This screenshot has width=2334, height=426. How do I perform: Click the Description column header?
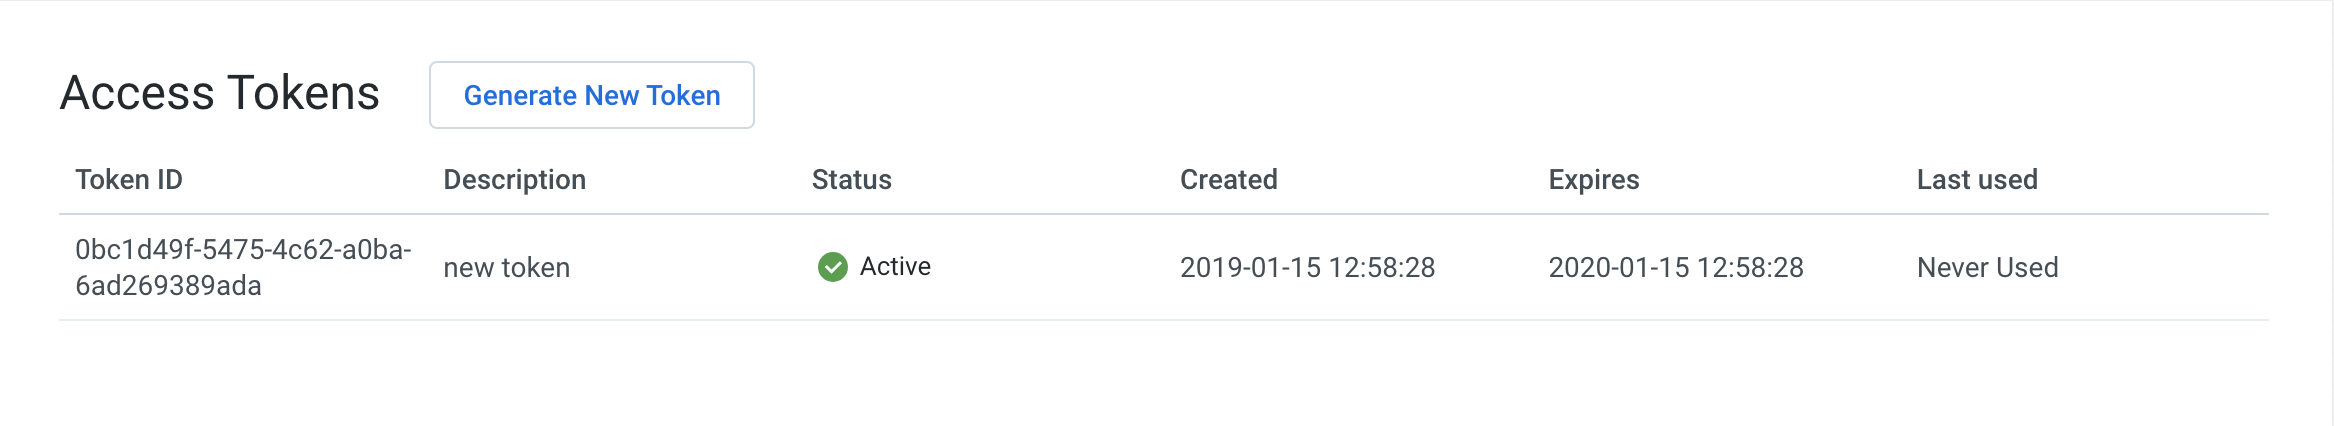tap(515, 180)
